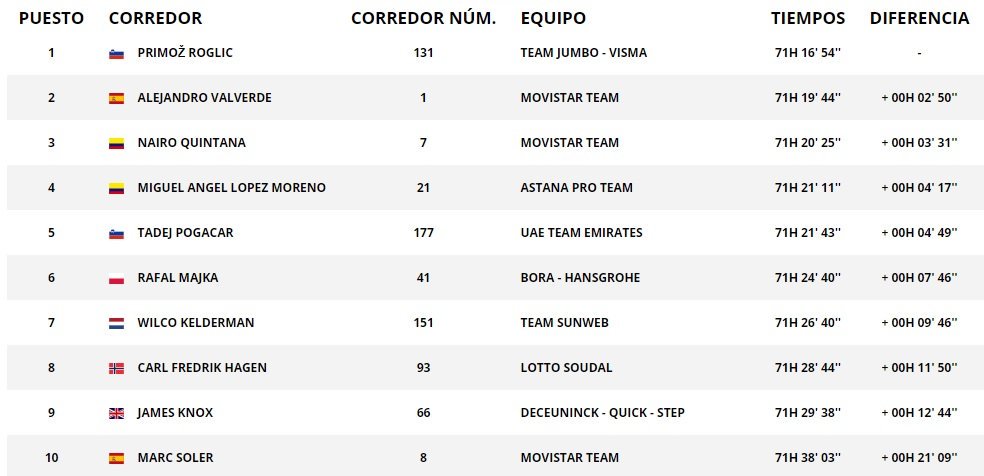Click Spanish flag beside Alejandro Valverde

[116, 98]
